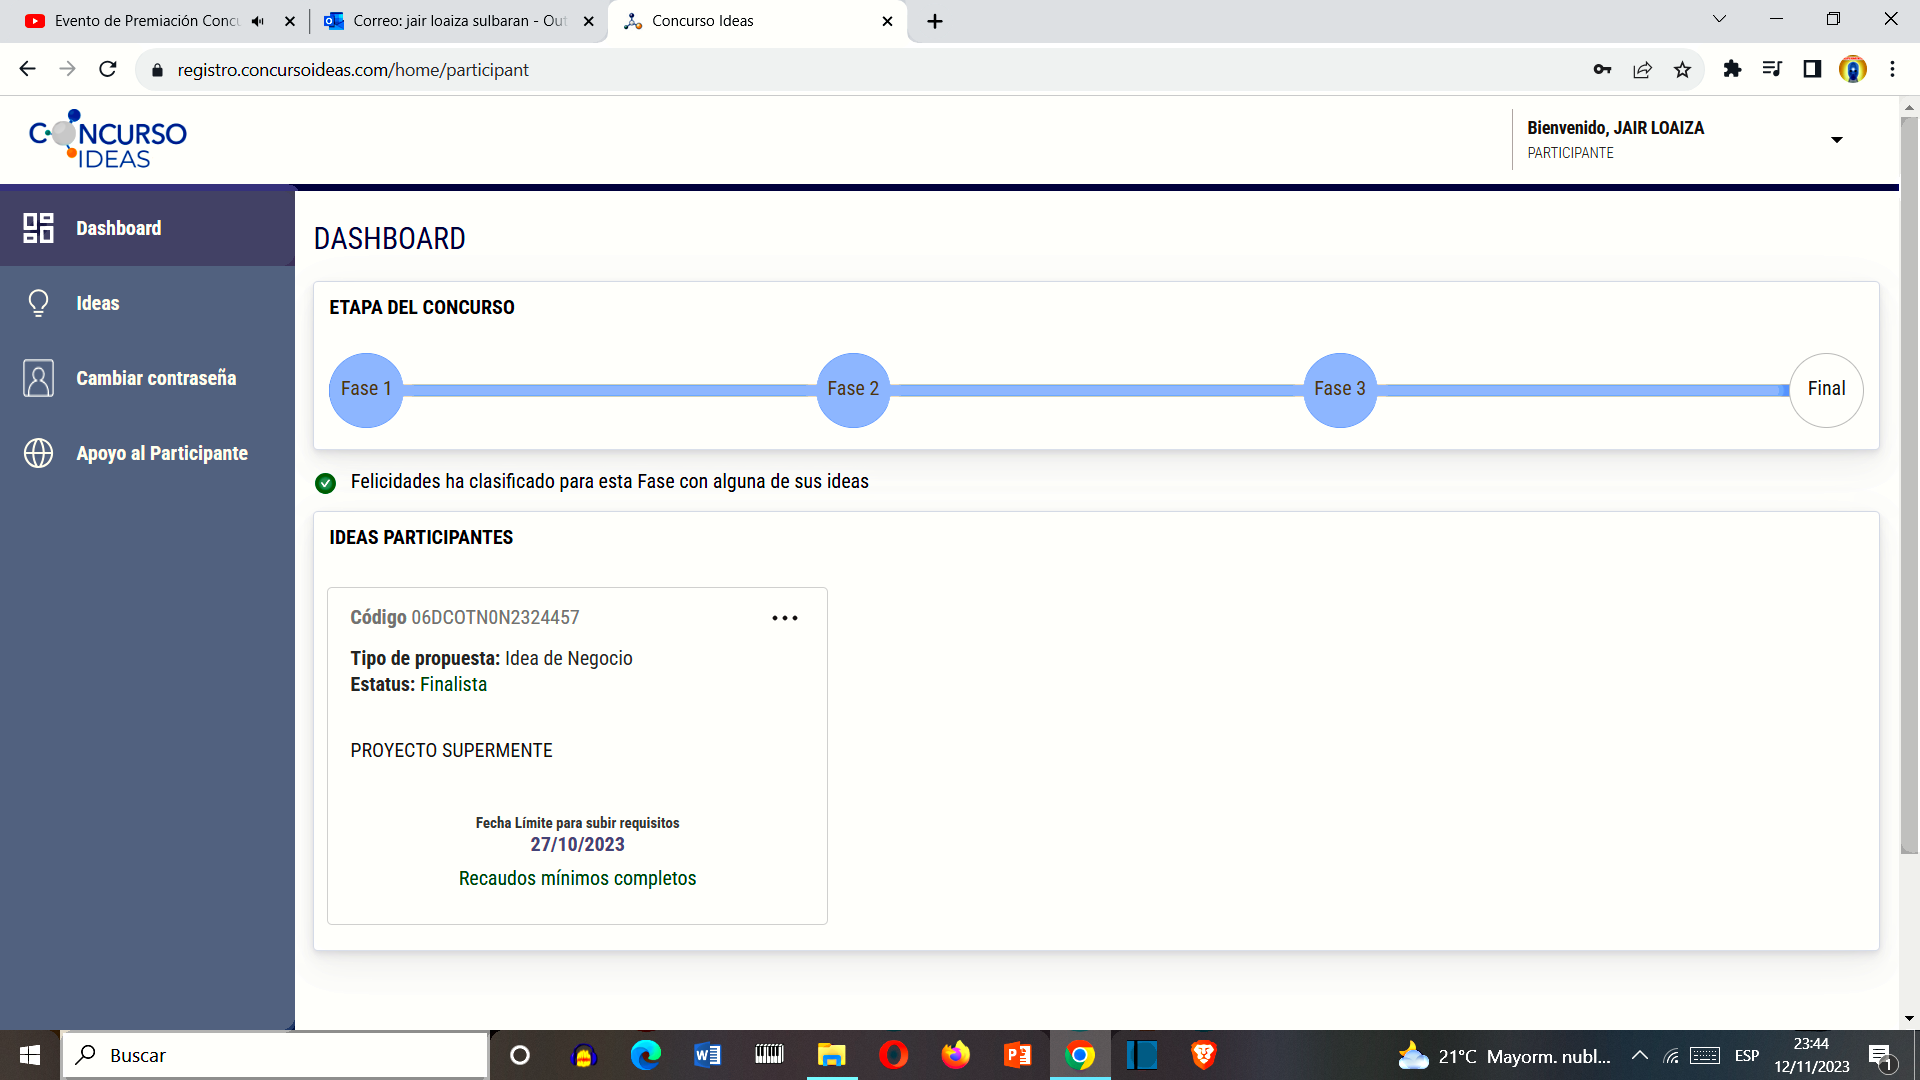Select the Fase 3 stage circle
Screen dimensions: 1920x1080
pyautogui.click(x=1340, y=390)
